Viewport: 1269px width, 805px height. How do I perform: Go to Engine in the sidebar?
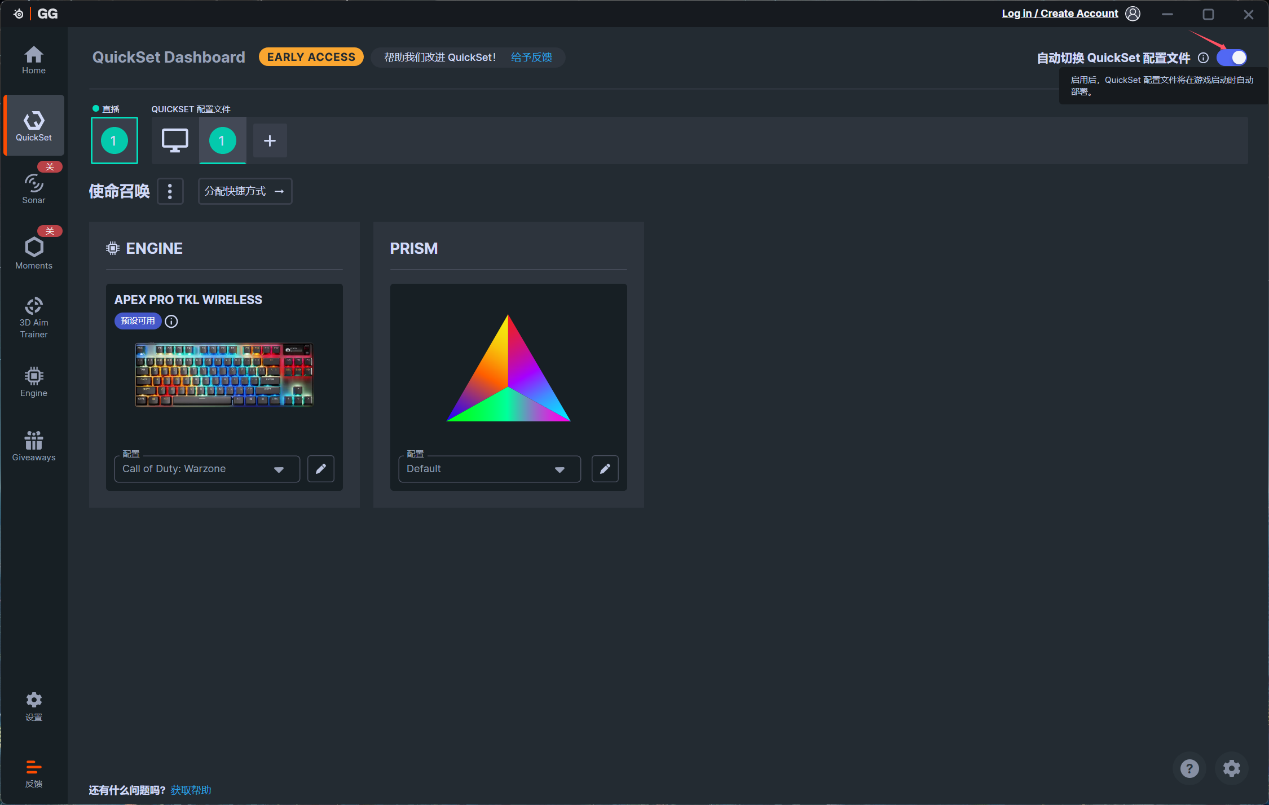pyautogui.click(x=34, y=381)
